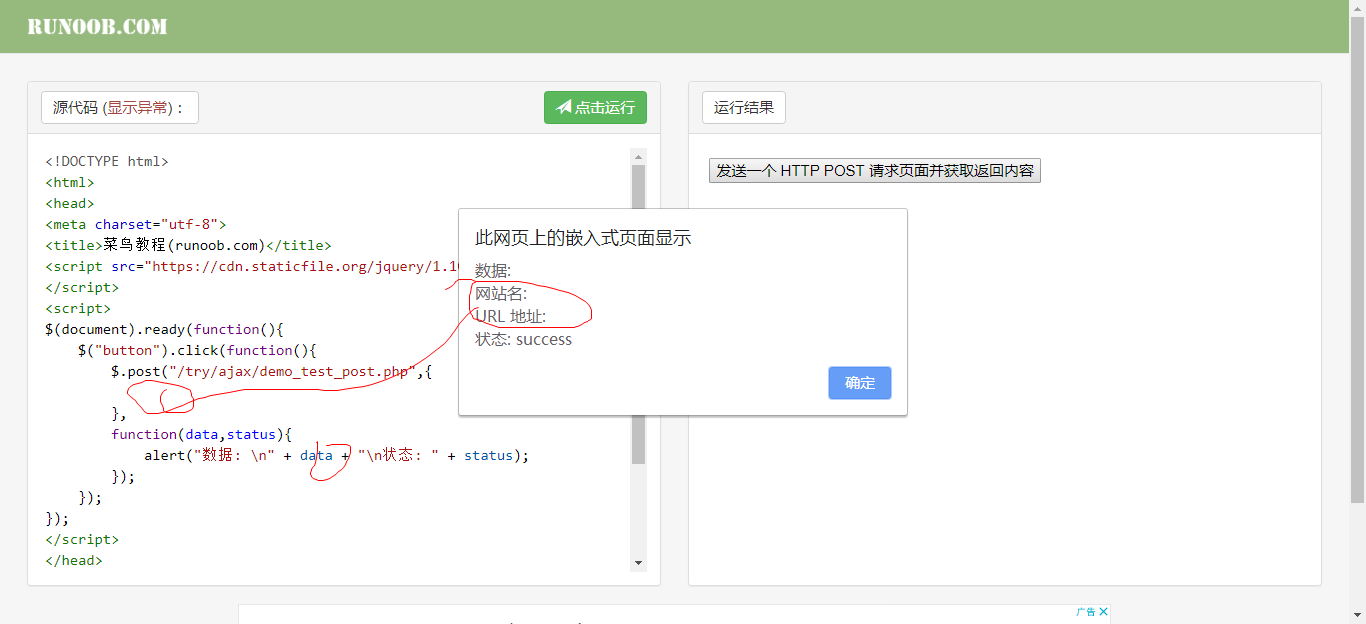Click the meta charset="utf-8" line
This screenshot has height=624, width=1366.
pyautogui.click(x=136, y=224)
